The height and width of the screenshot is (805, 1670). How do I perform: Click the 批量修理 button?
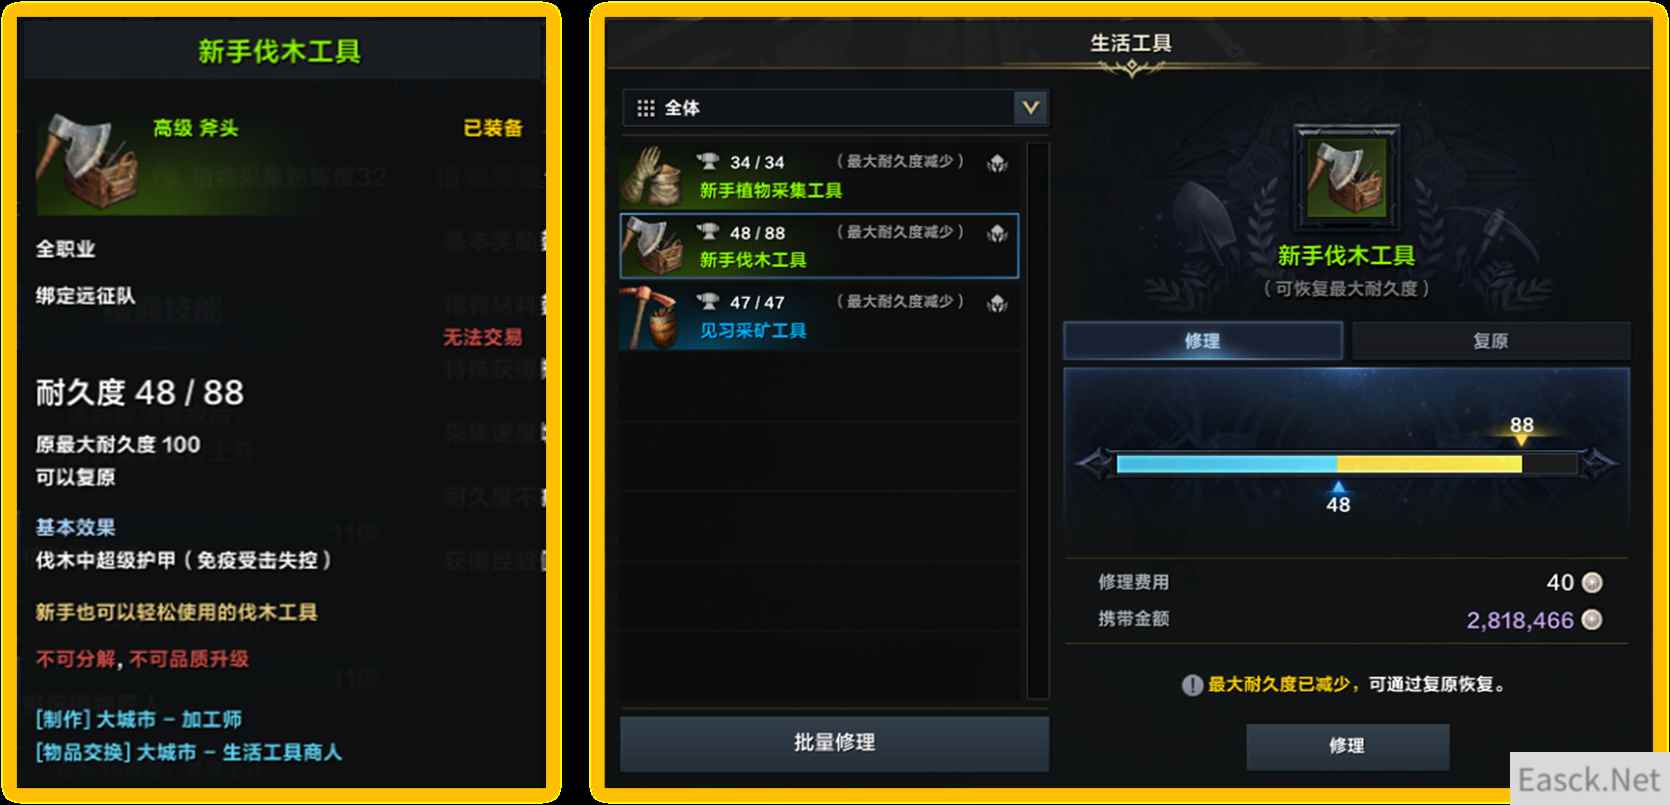click(835, 742)
